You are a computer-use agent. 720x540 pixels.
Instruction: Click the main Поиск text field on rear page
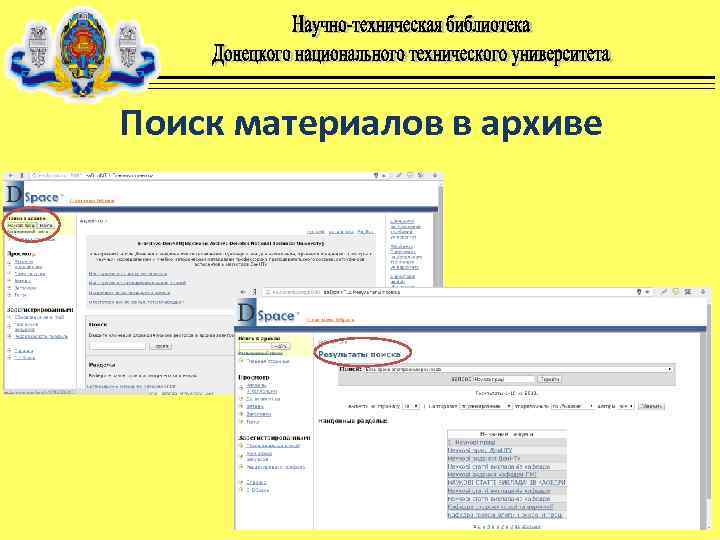point(117,346)
